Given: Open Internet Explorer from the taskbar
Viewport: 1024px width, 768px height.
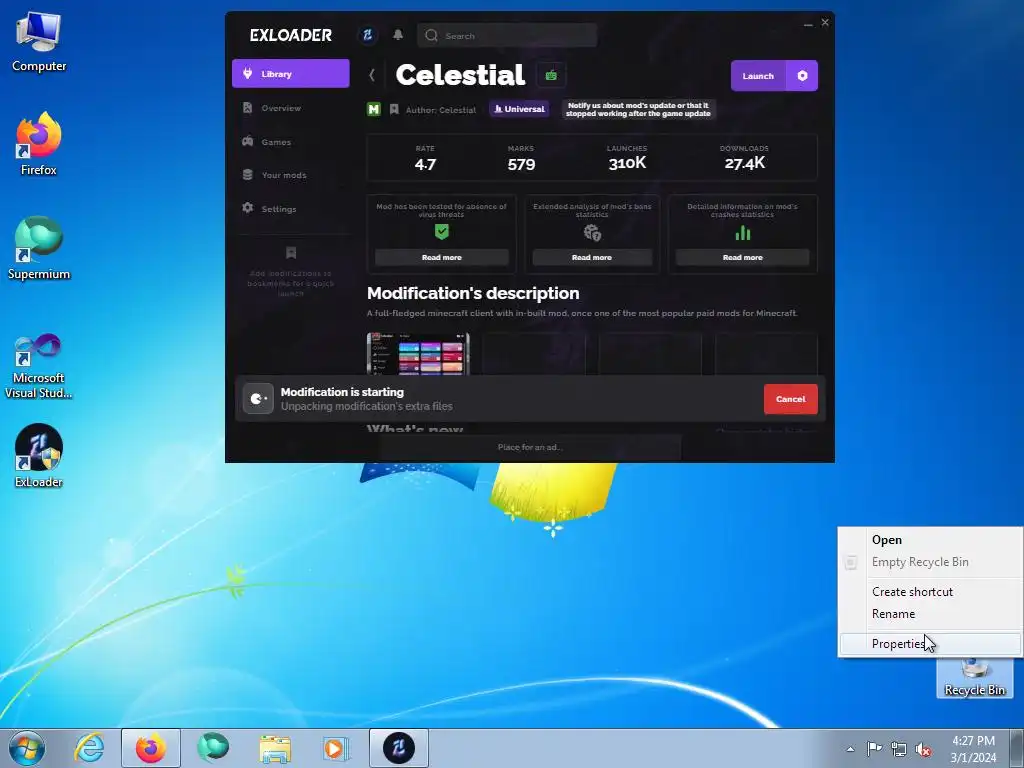Looking at the screenshot, I should [89, 748].
